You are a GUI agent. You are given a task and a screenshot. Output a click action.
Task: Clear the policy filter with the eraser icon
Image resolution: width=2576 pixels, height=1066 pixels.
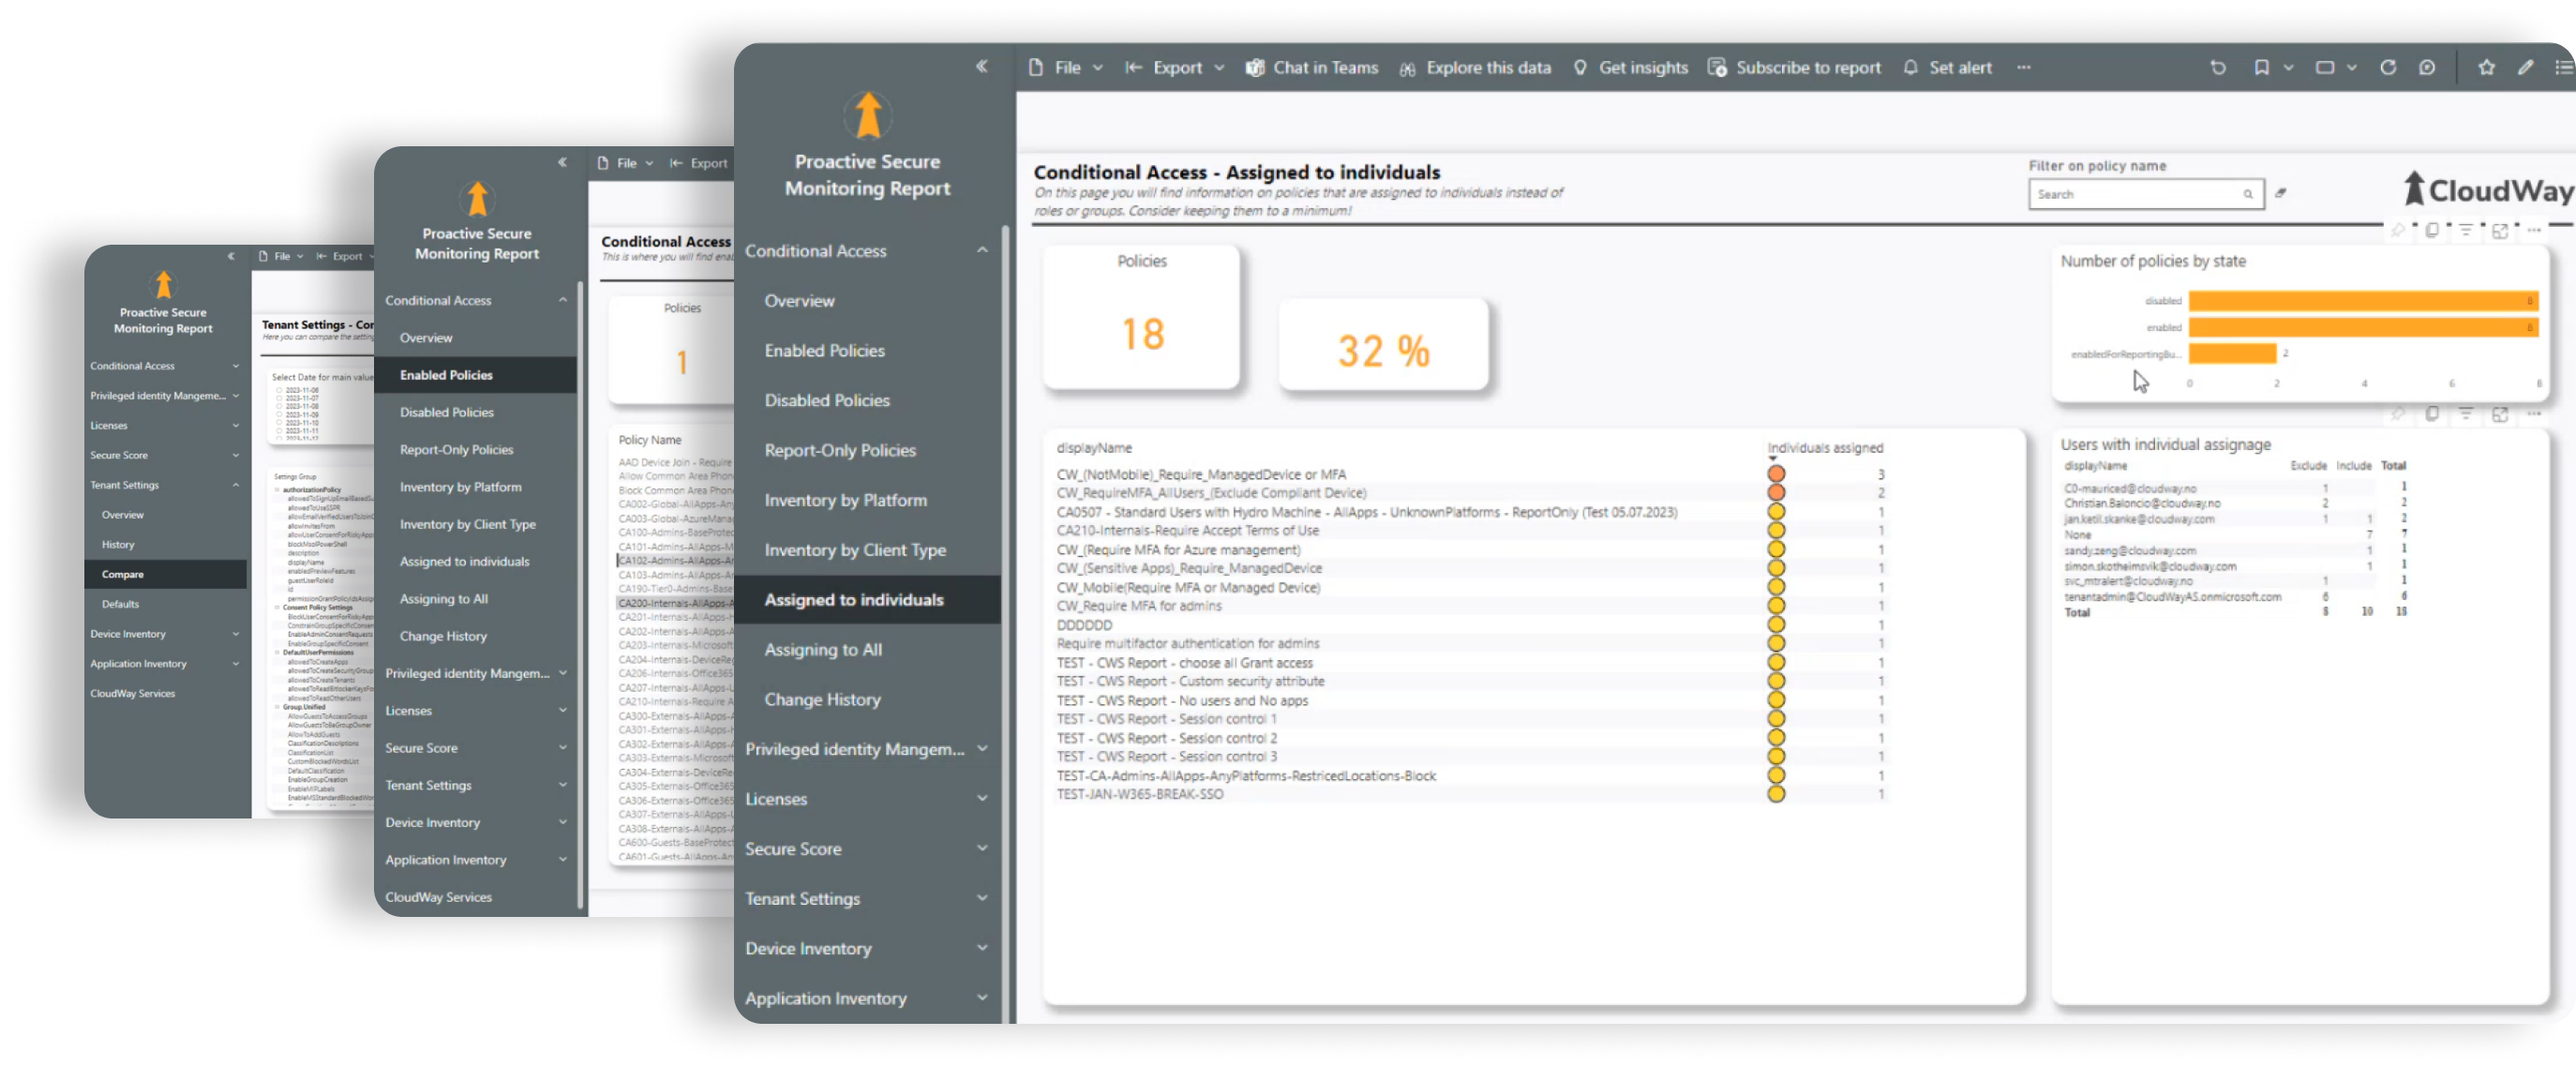pyautogui.click(x=2280, y=193)
